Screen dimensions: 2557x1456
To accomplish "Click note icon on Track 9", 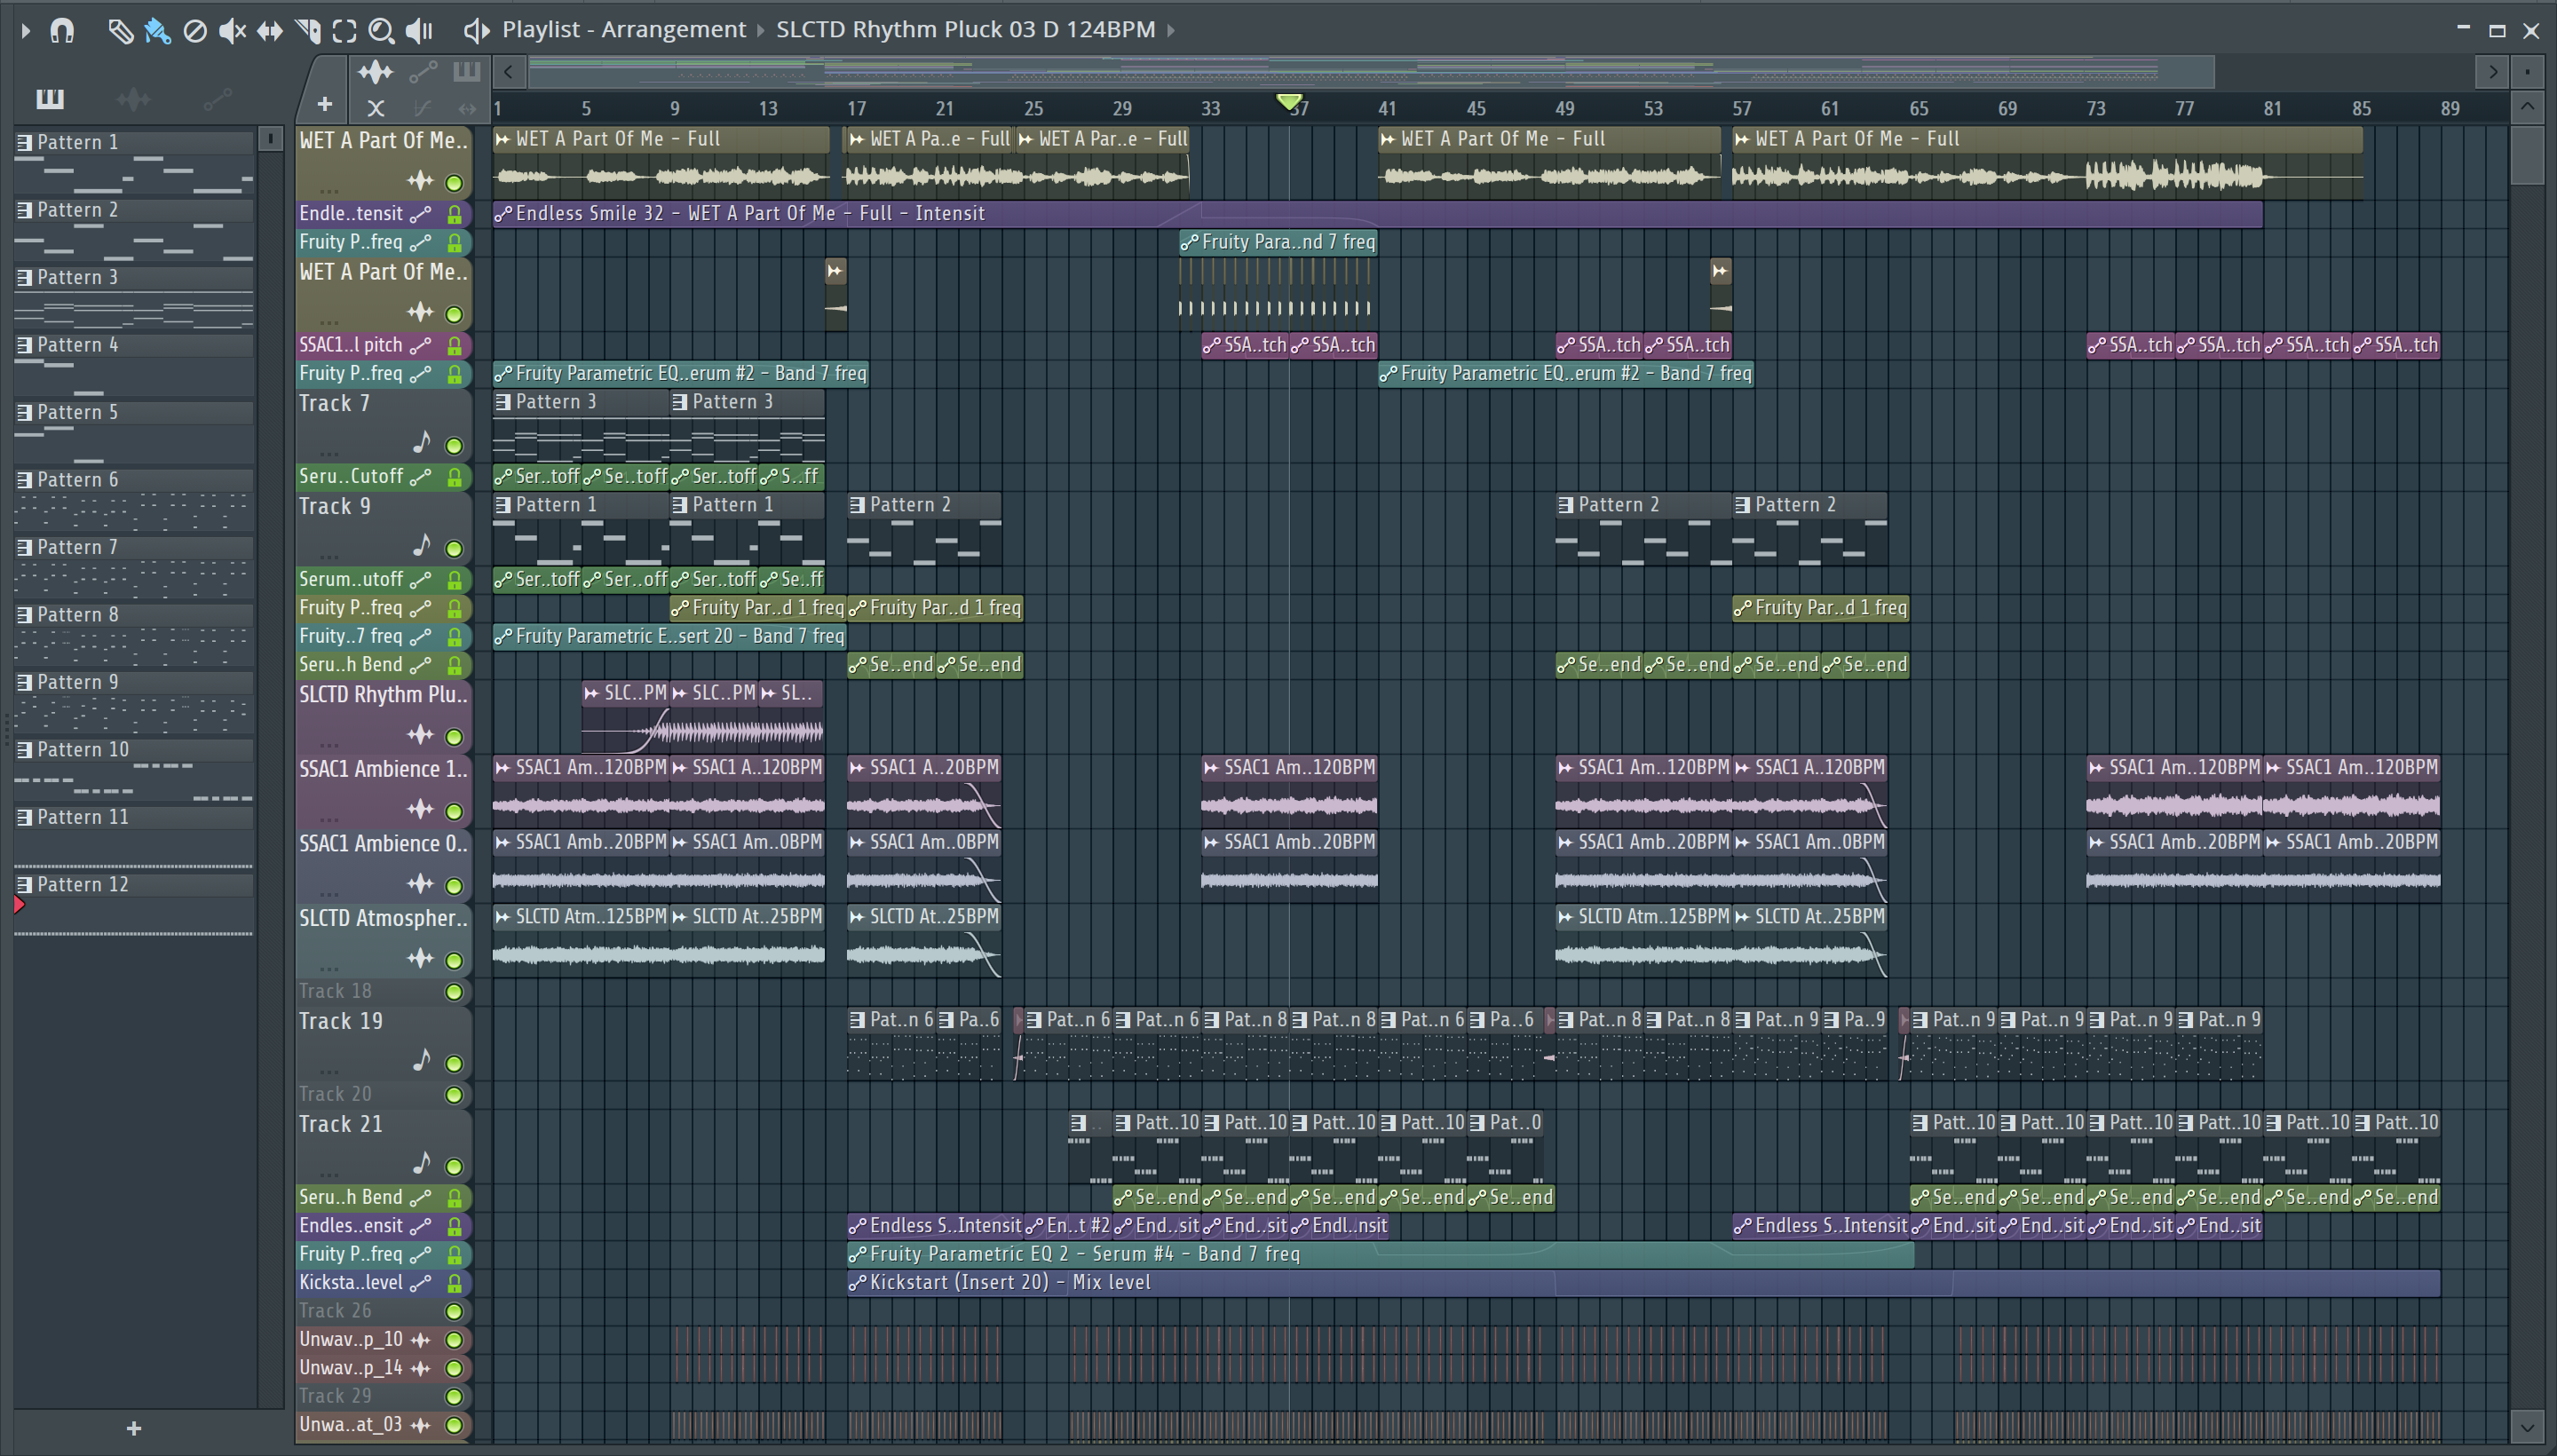I will [x=421, y=545].
